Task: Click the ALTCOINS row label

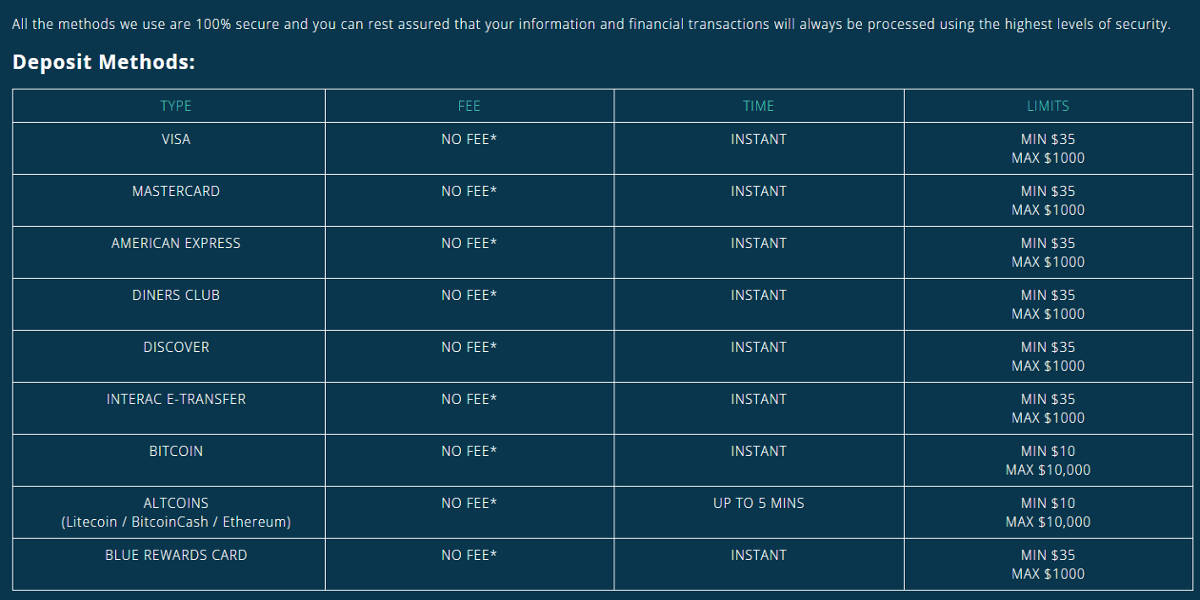Action: (176, 504)
